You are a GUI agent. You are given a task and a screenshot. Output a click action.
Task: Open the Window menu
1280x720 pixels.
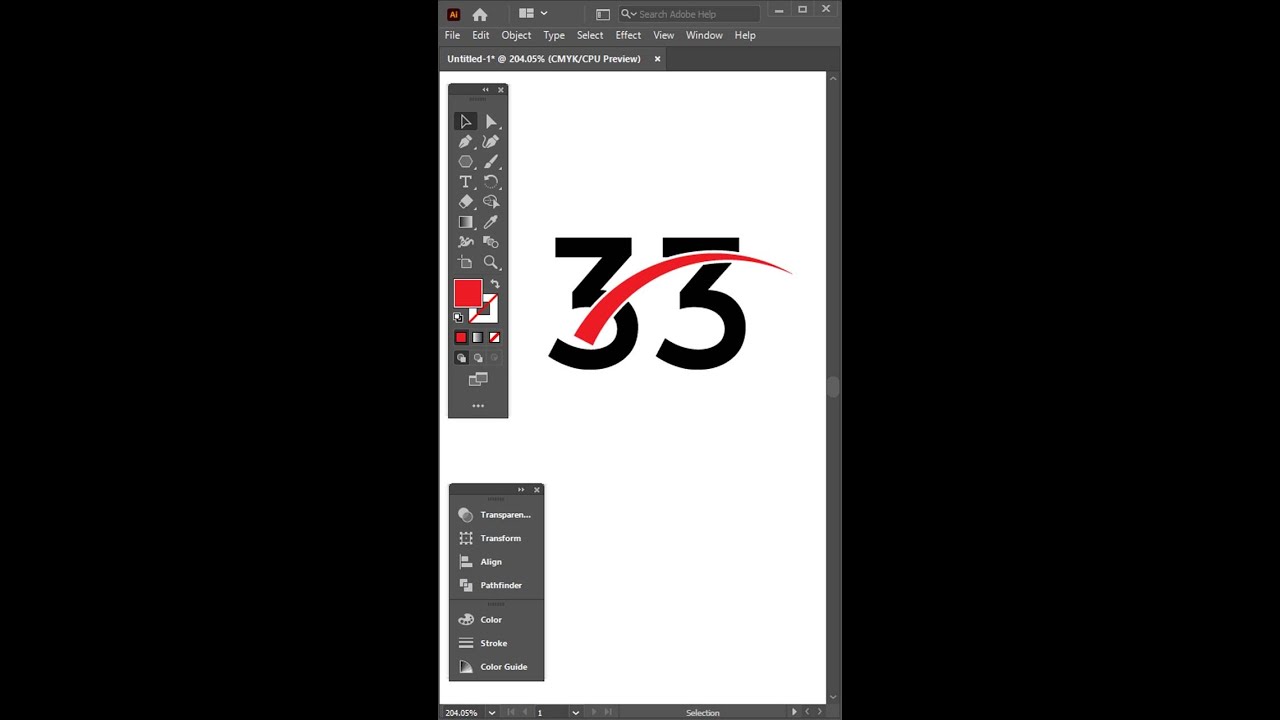tap(704, 35)
